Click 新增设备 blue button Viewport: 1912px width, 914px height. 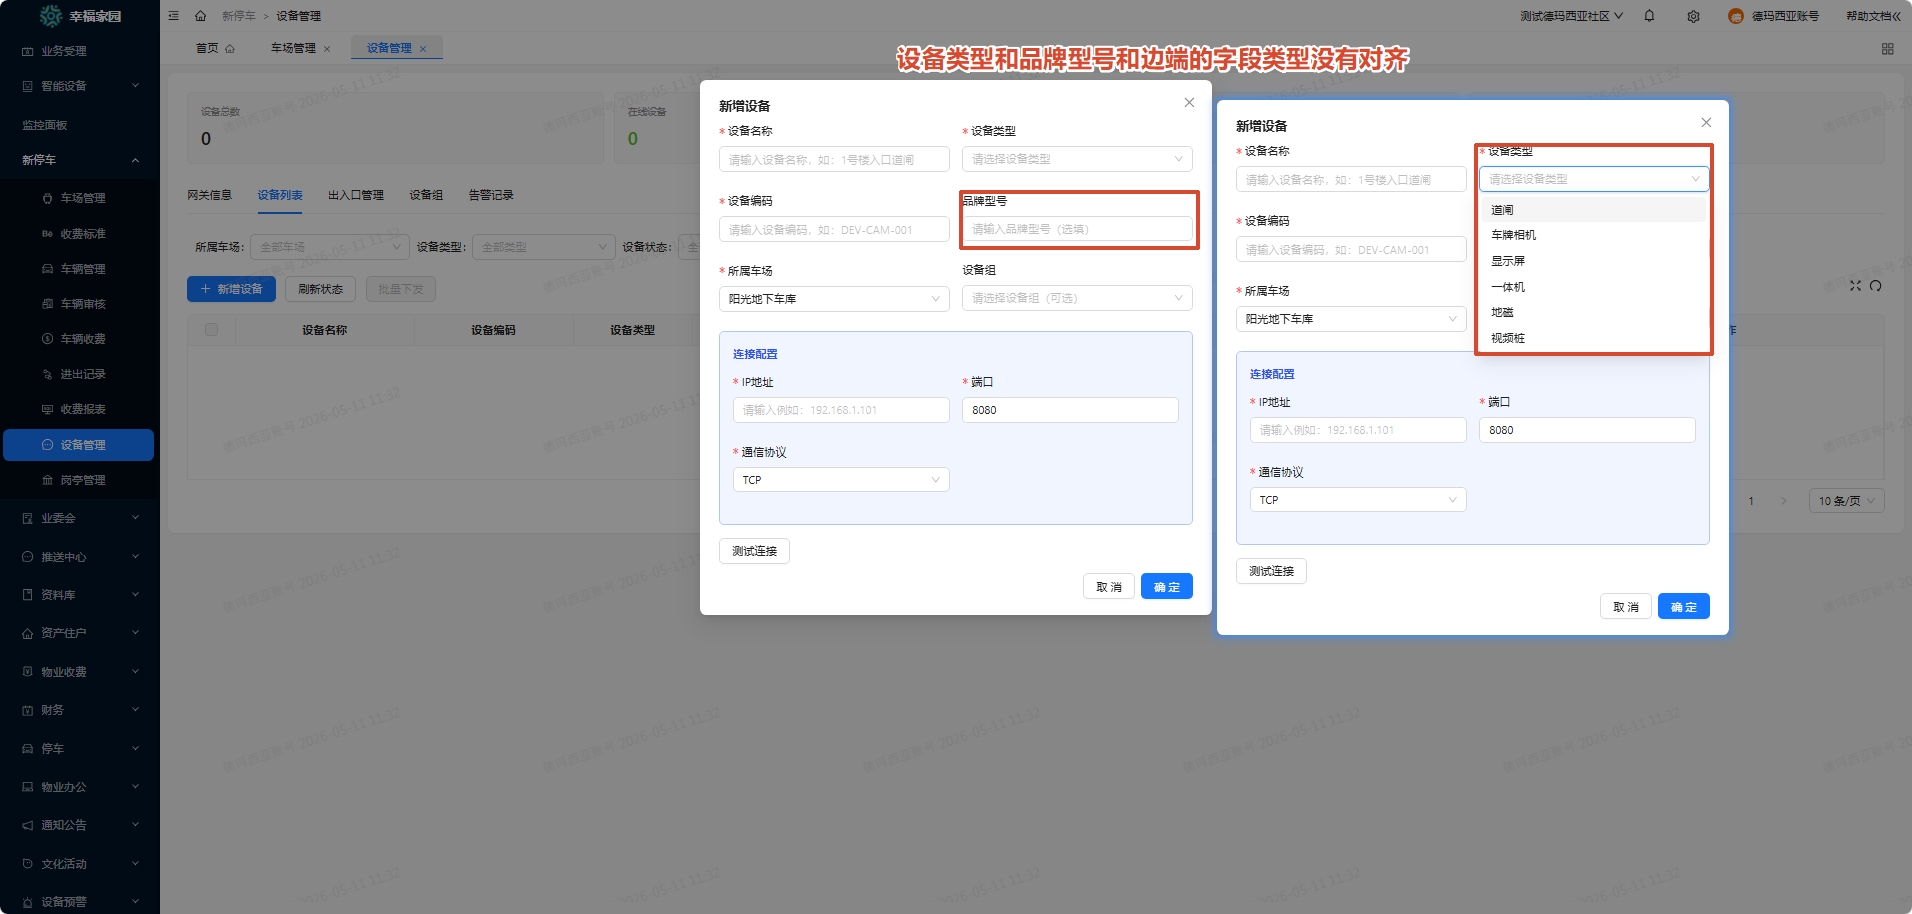coord(231,289)
